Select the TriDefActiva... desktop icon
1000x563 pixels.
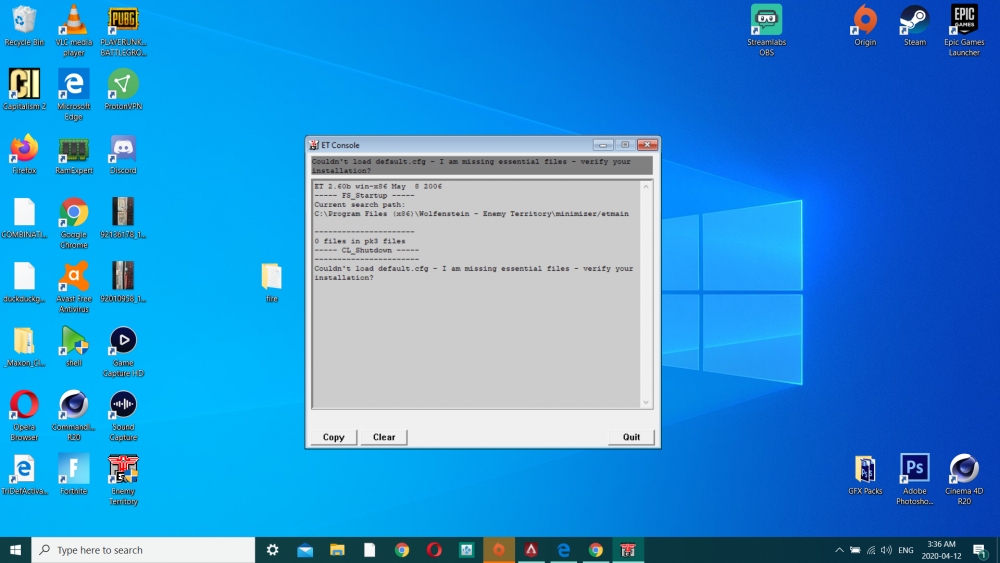coord(24,475)
